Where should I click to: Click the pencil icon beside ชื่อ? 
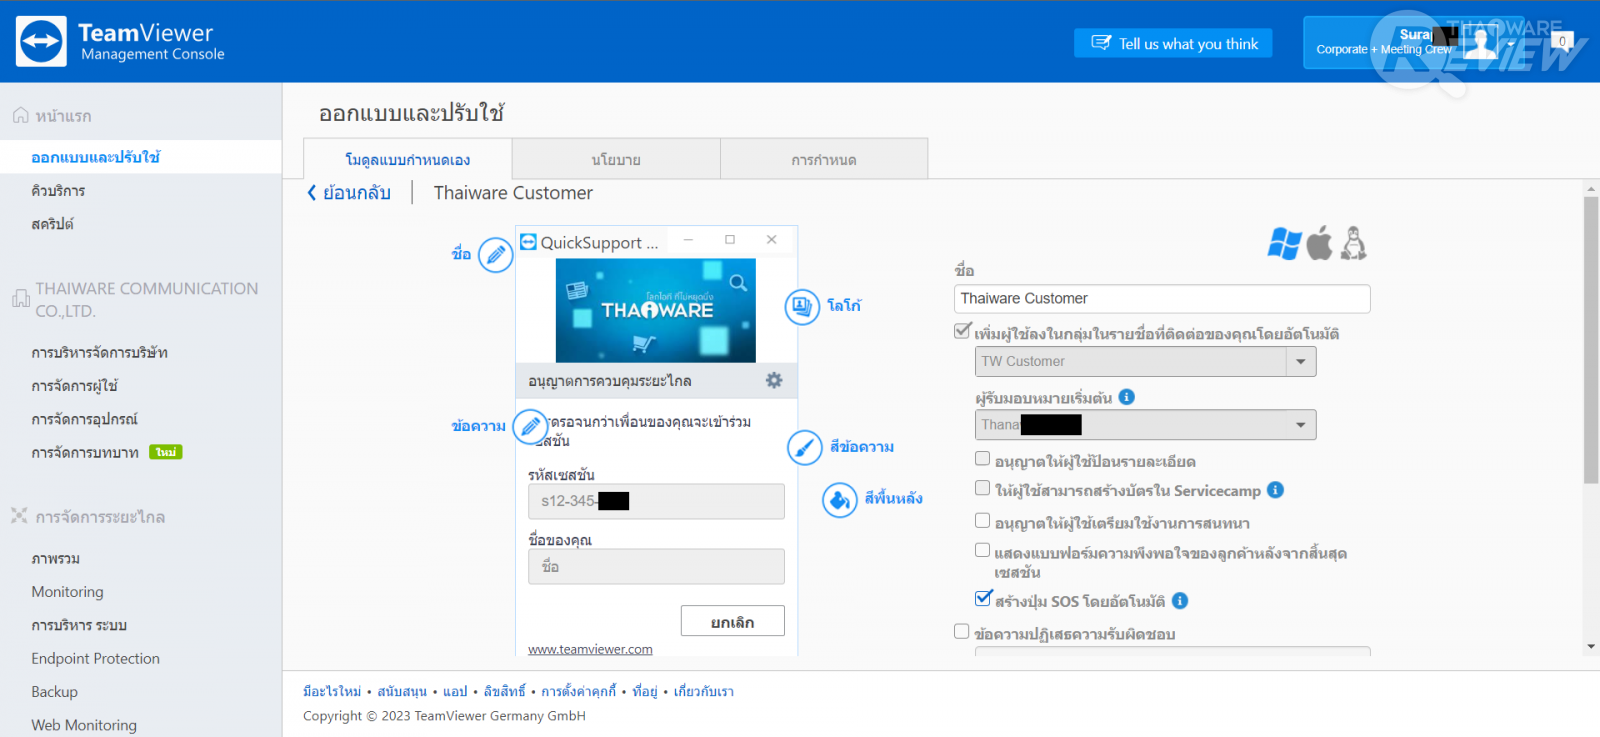tap(495, 255)
